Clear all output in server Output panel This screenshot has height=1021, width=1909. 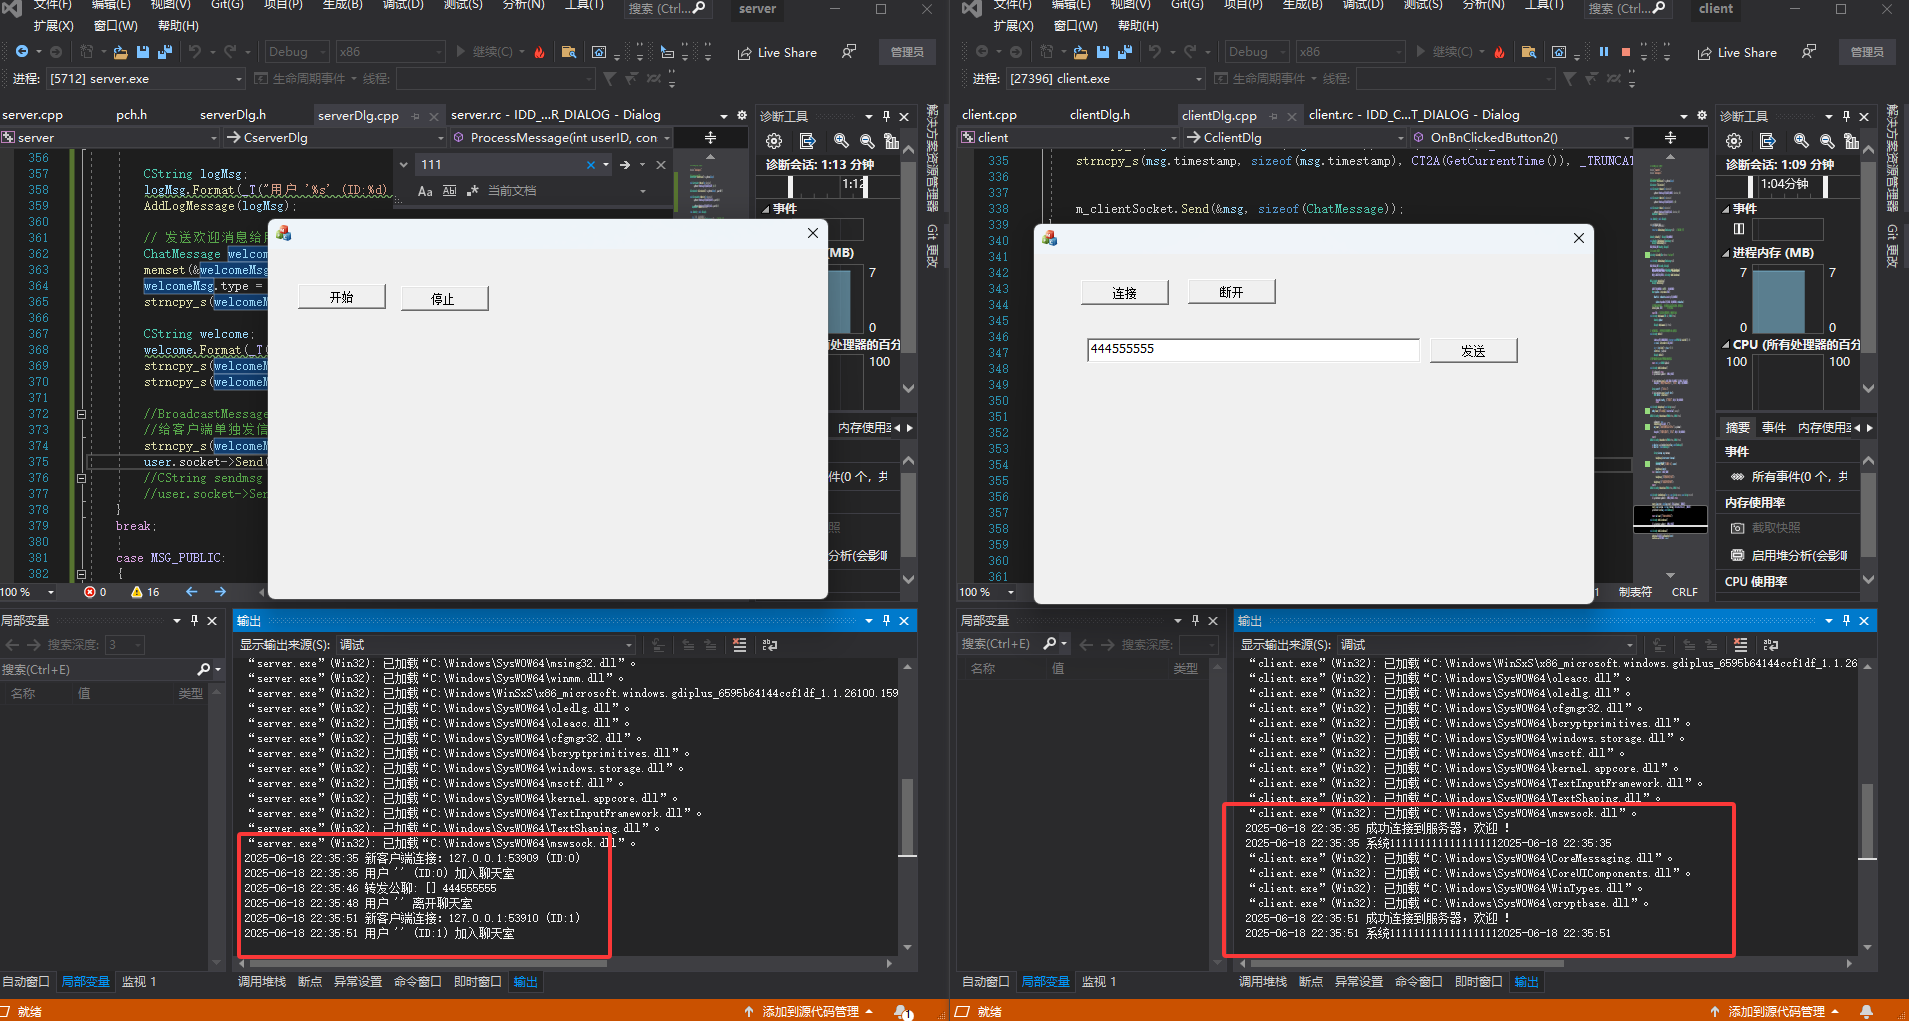click(x=740, y=645)
